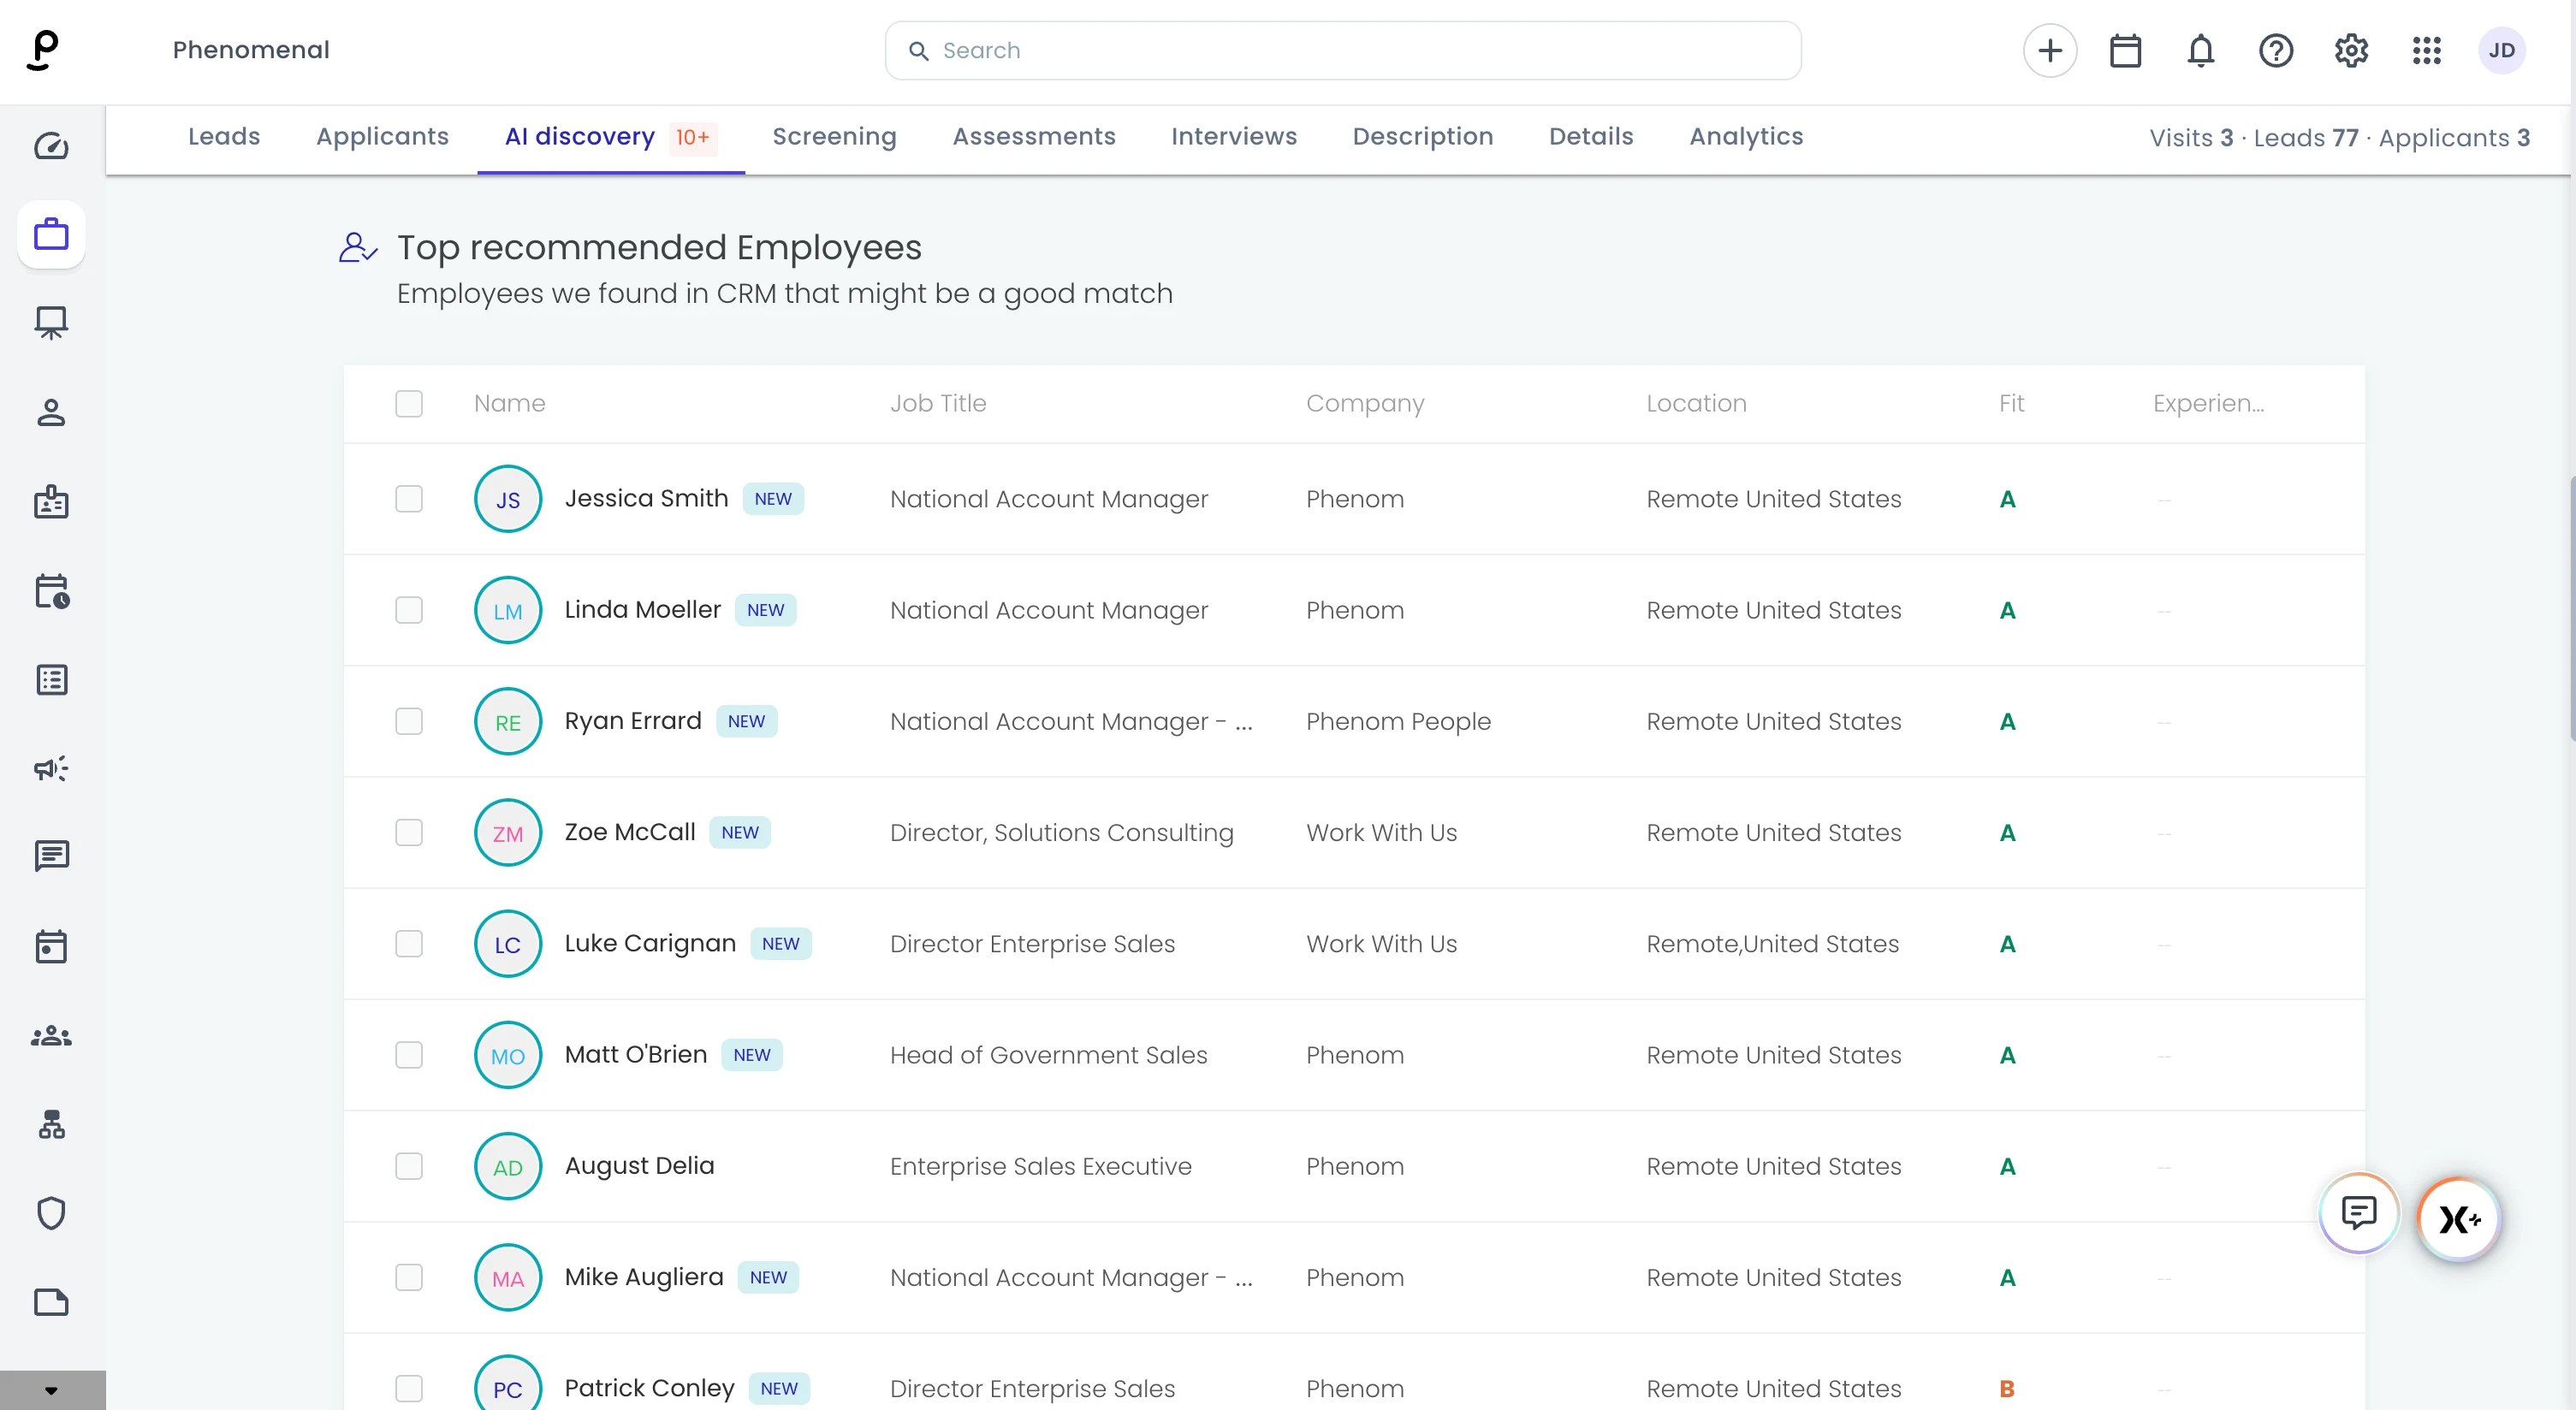
Task: Open the X+ assistant floating button
Action: coord(2459,1218)
